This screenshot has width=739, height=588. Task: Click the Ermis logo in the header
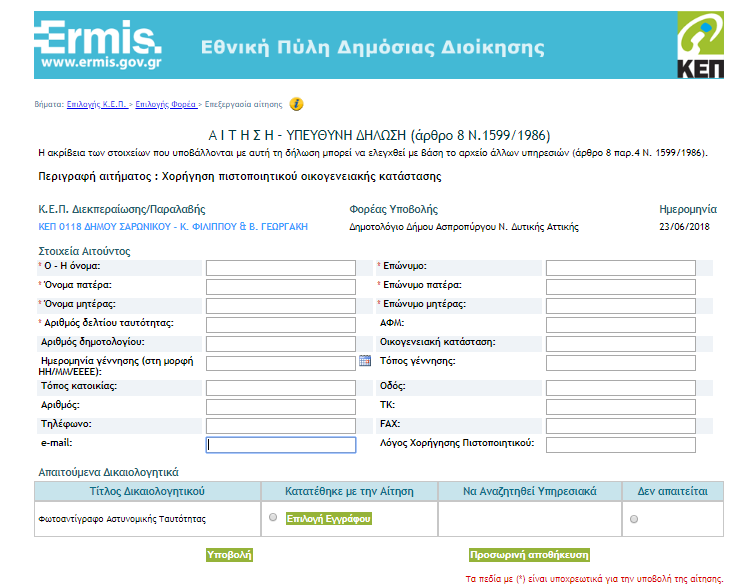tap(98, 46)
